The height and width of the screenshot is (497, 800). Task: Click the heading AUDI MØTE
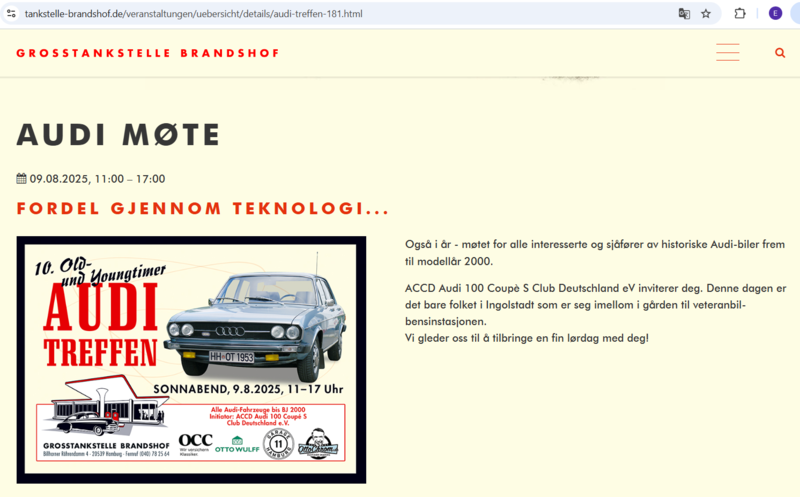[x=118, y=135]
